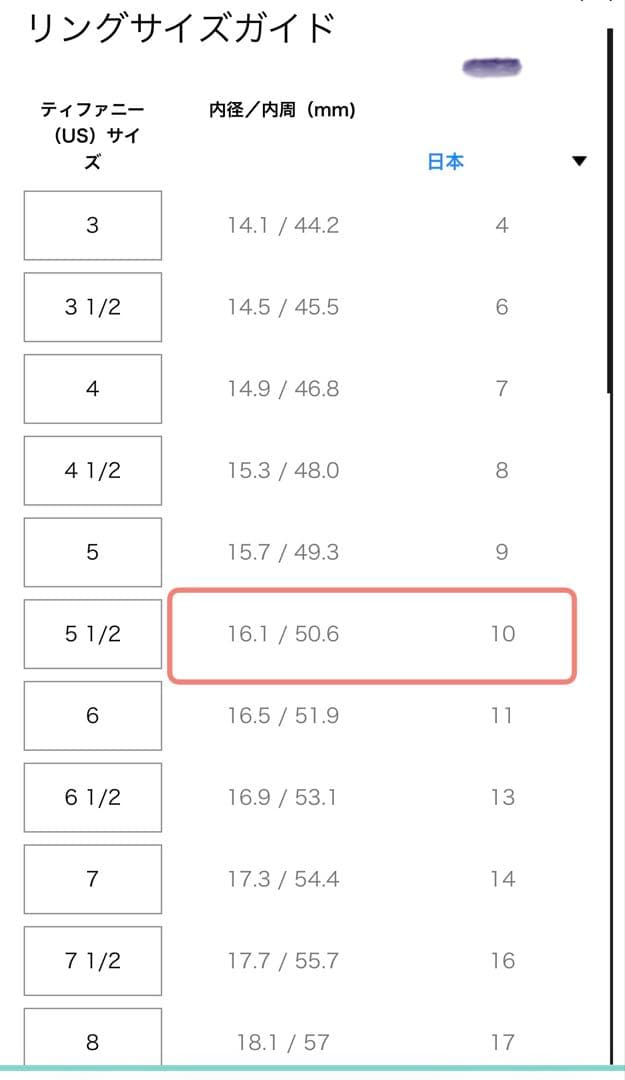Screen dimensions: 625x1080
Task: Select US size 3 1/2 cell
Action: [92, 306]
